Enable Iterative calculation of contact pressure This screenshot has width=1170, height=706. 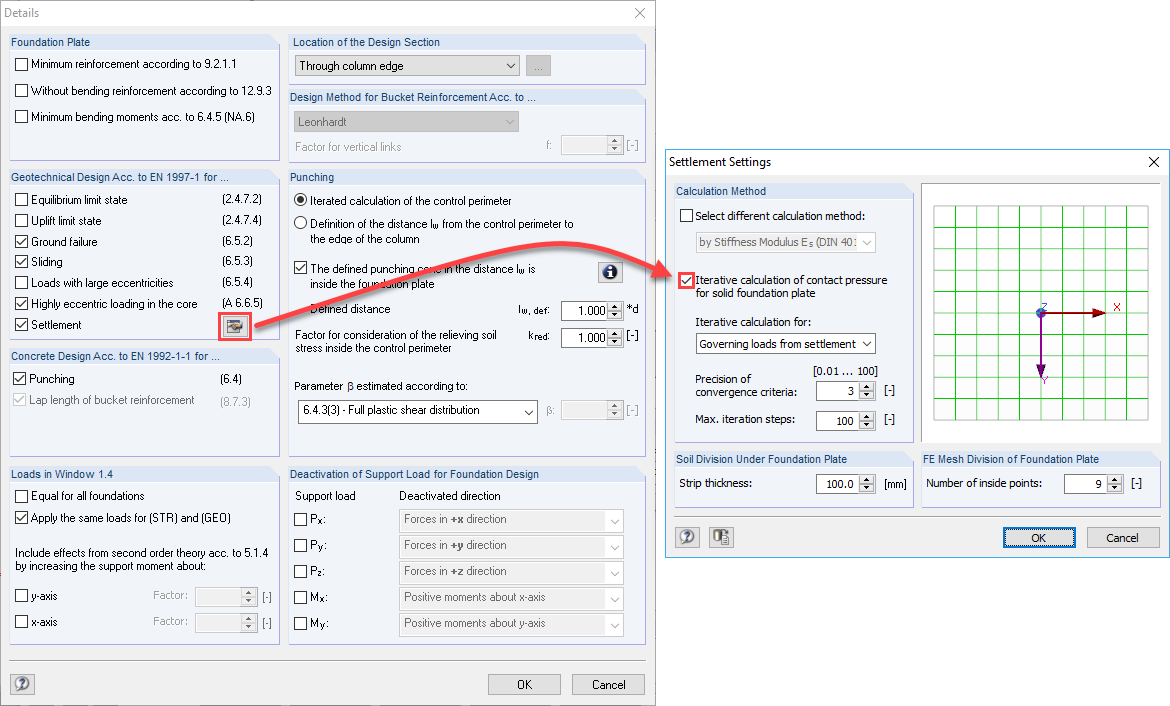click(686, 281)
